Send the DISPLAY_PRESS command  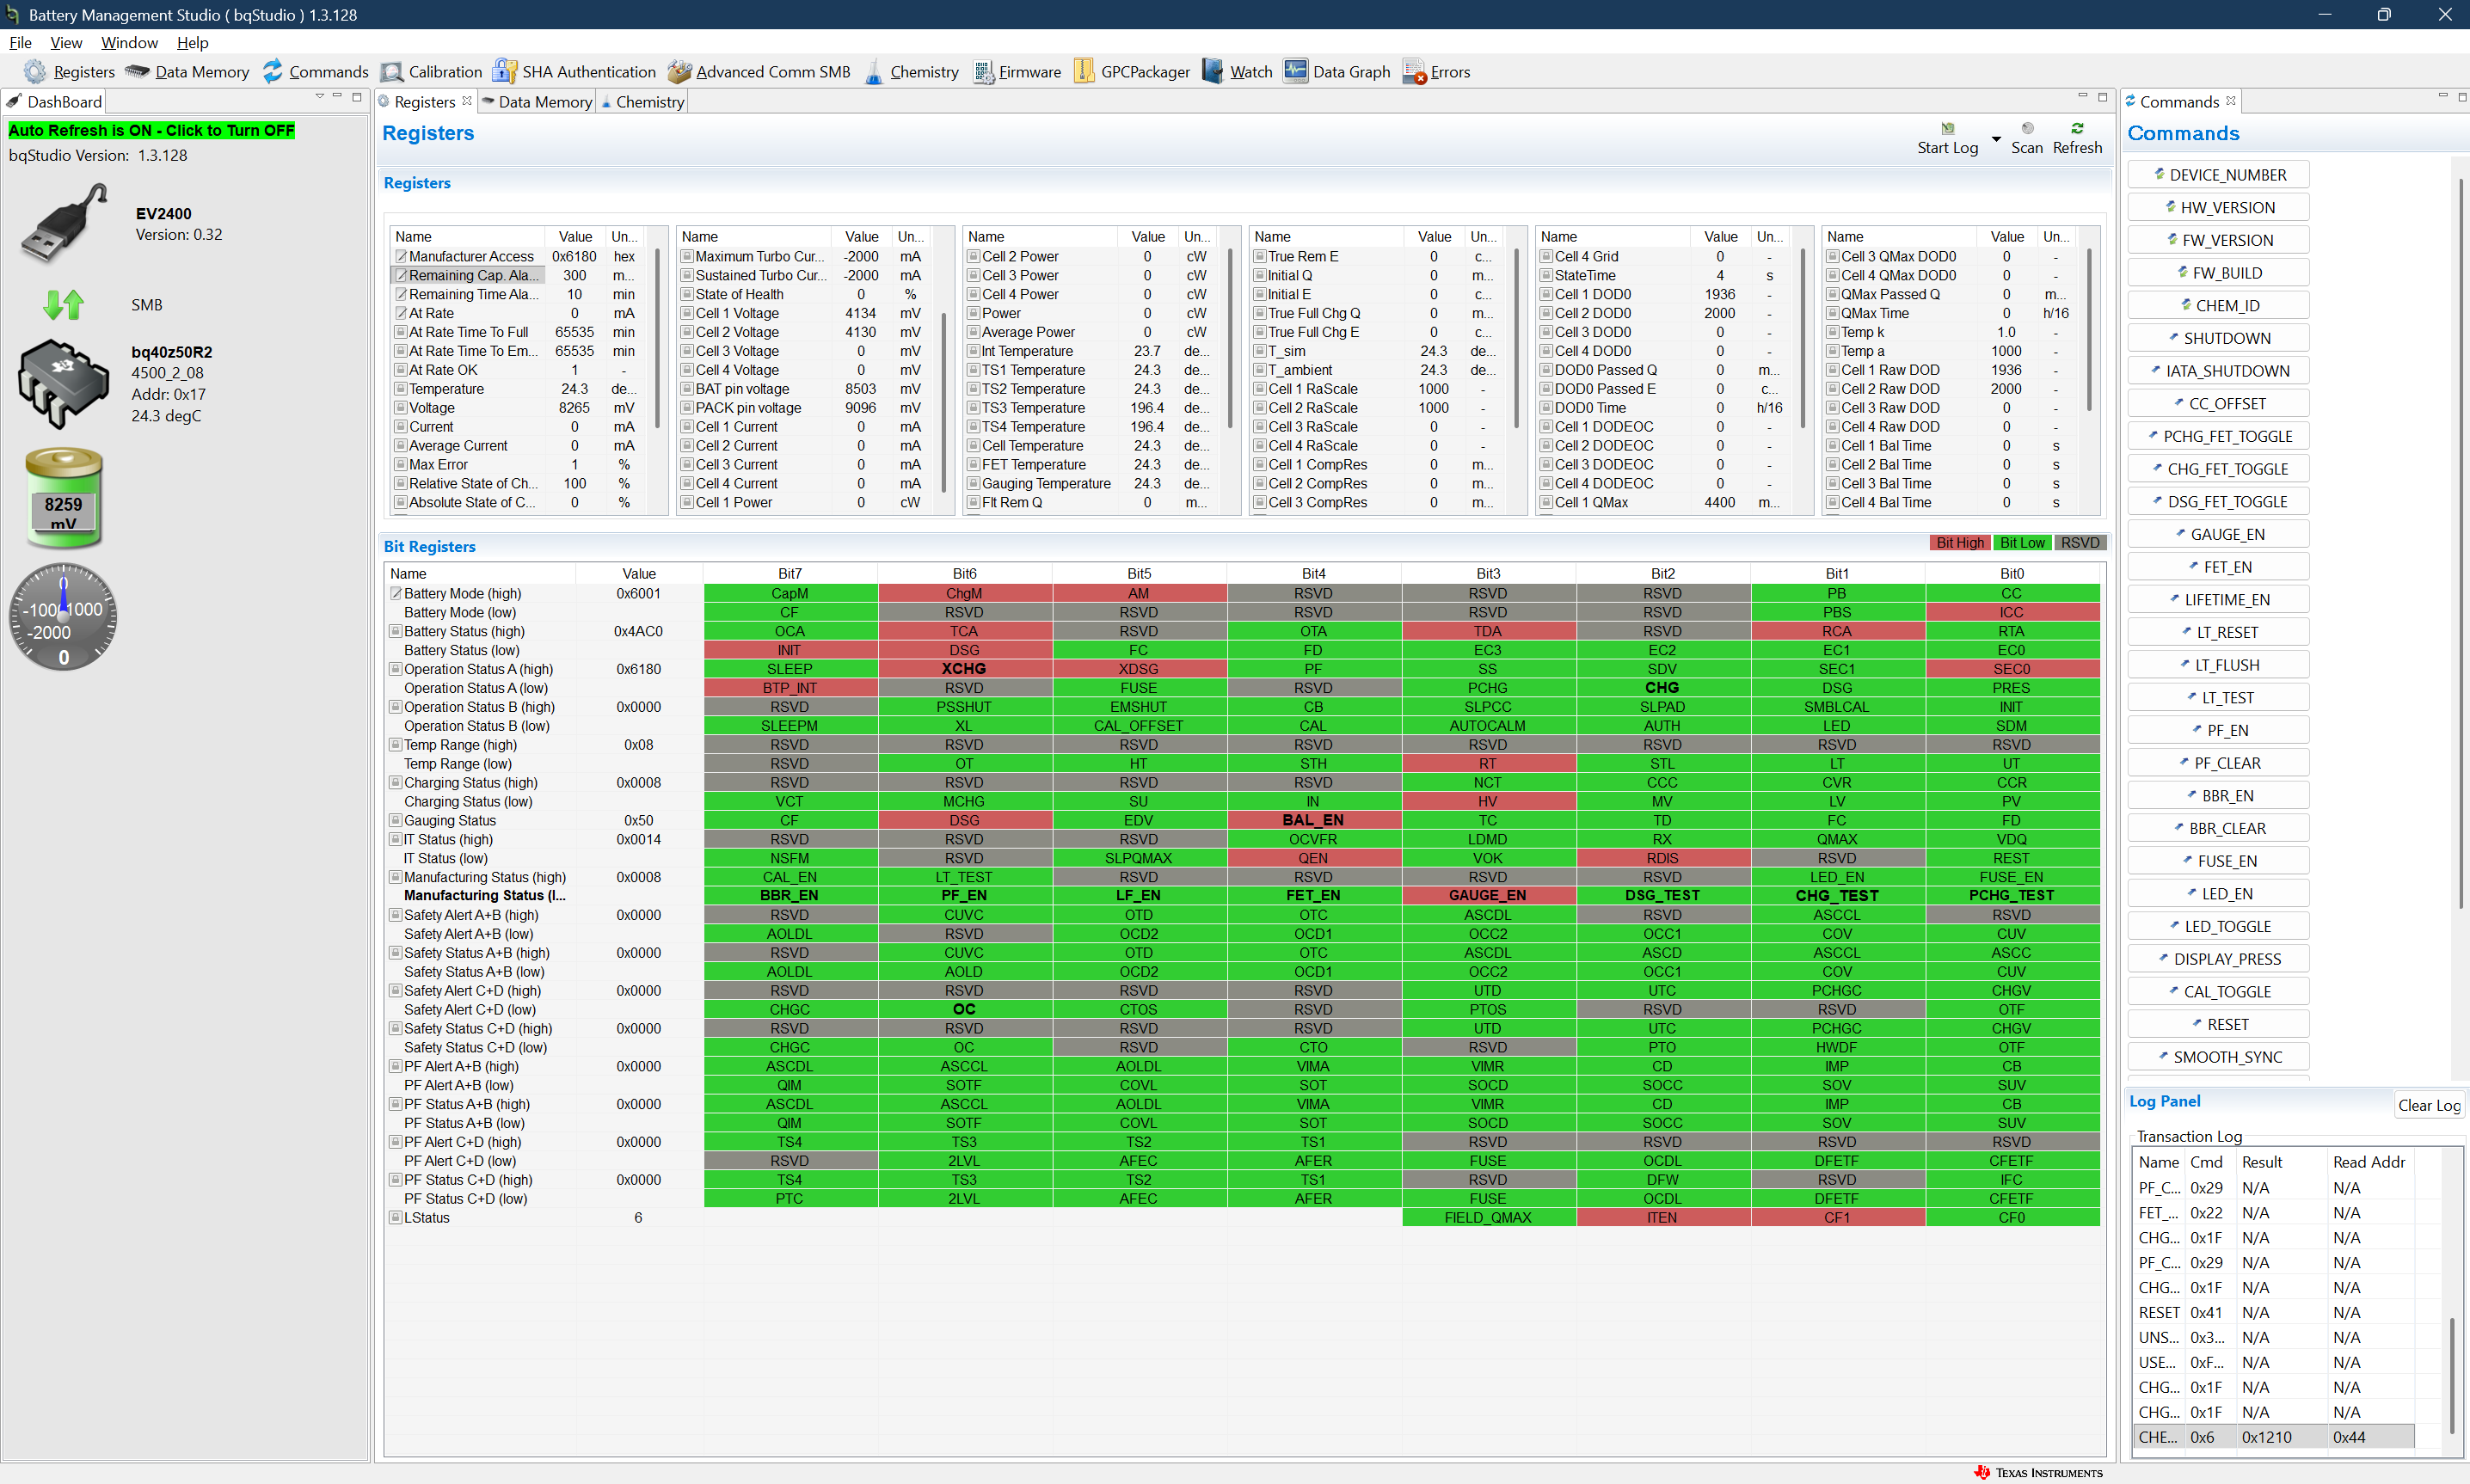(2218, 959)
